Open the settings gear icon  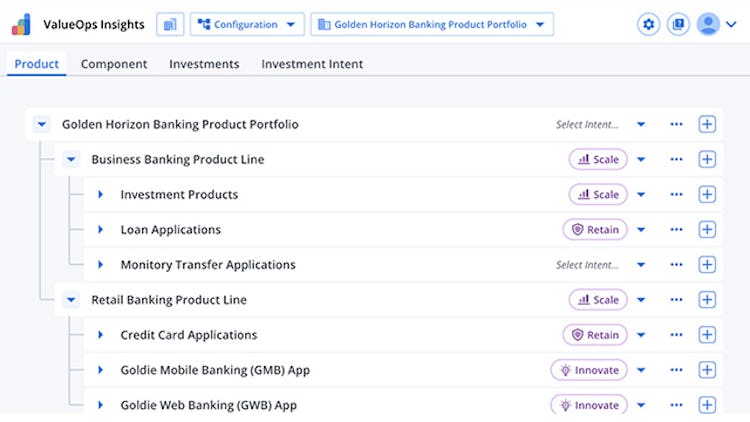648,24
